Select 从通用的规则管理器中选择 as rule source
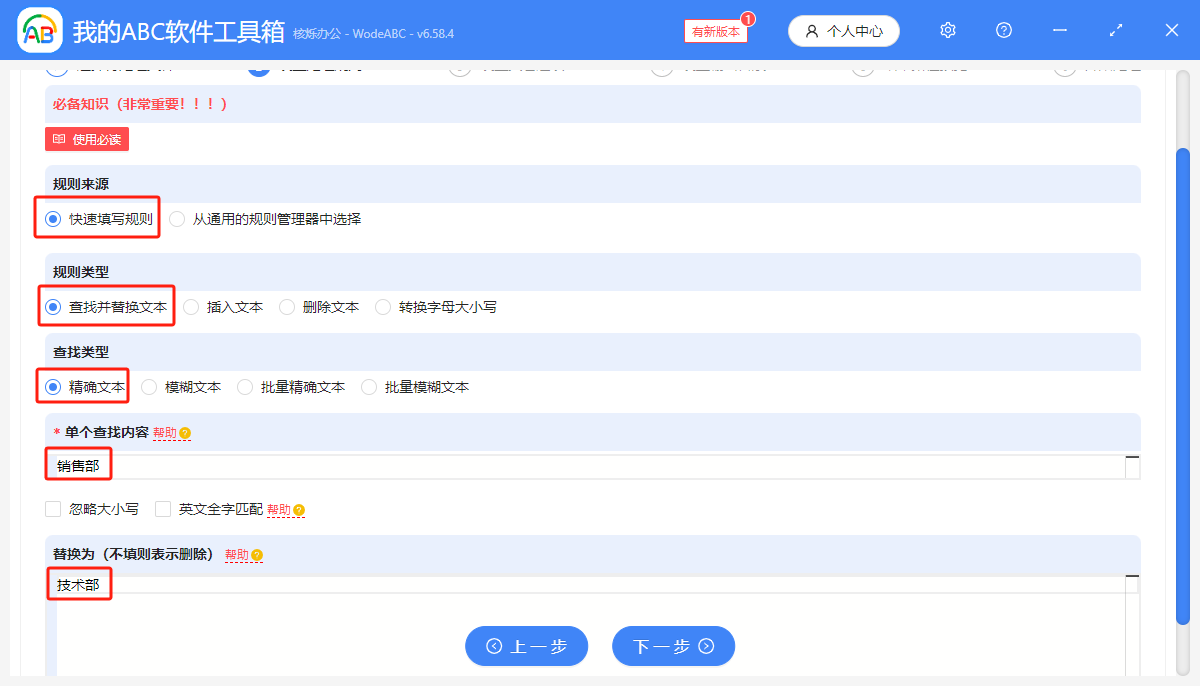Image resolution: width=1200 pixels, height=686 pixels. (x=177, y=220)
